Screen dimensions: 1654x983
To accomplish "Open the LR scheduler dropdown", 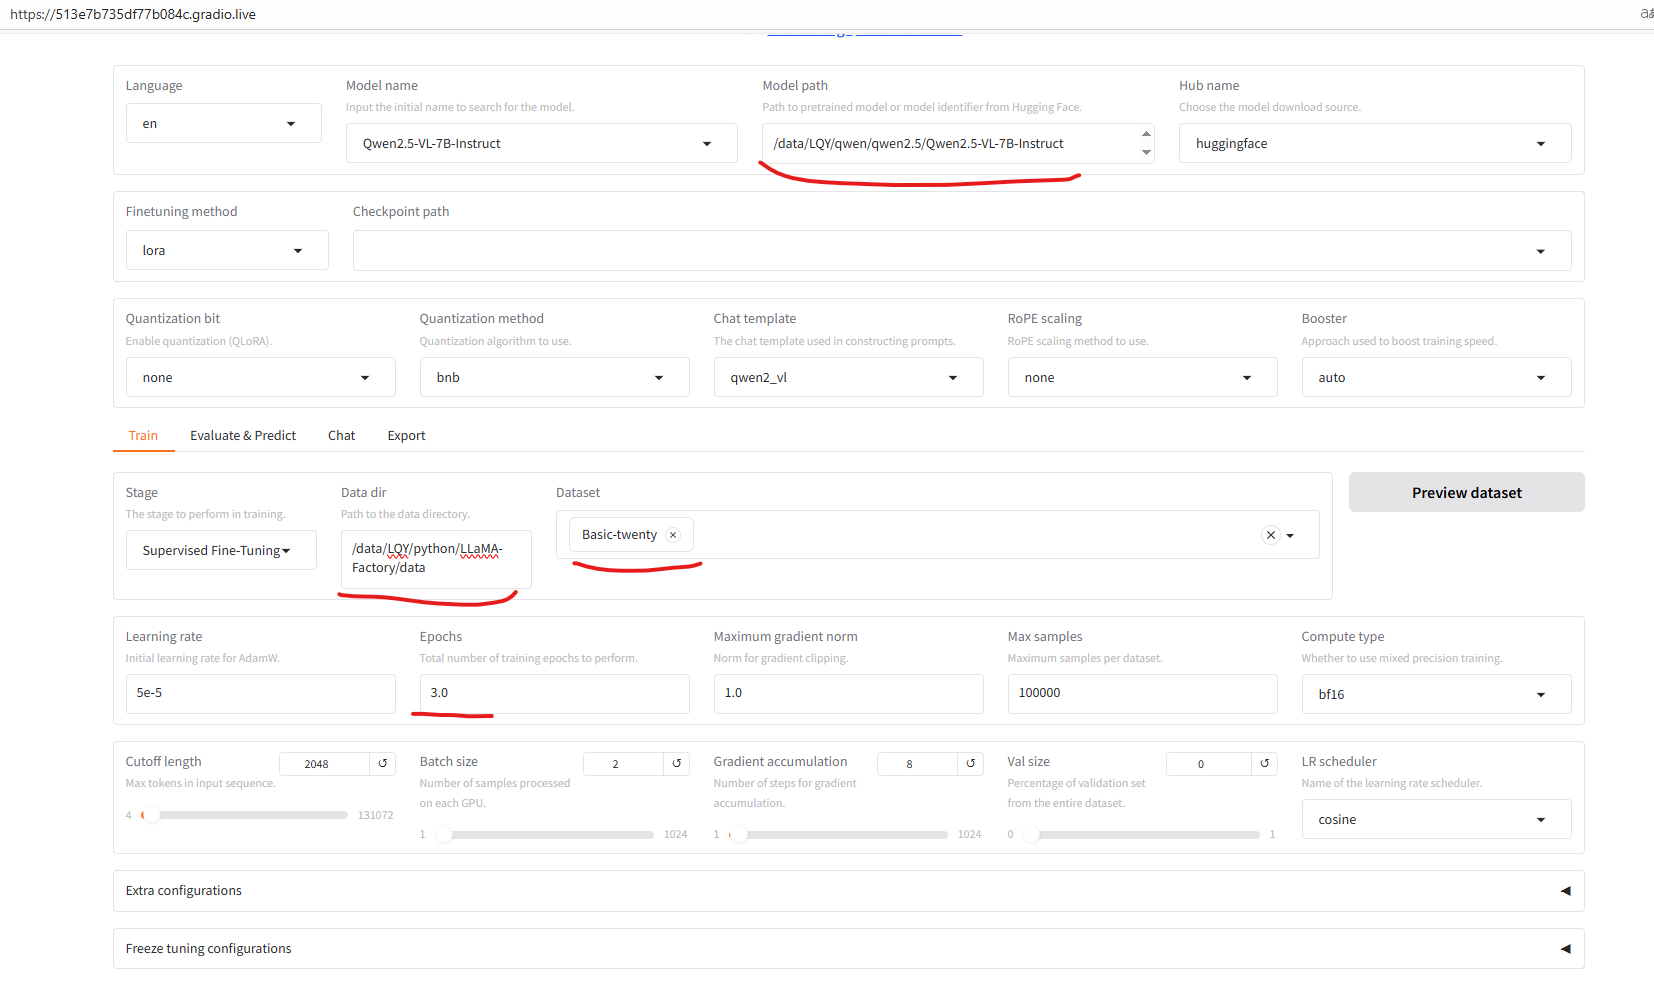I will click(x=1436, y=819).
